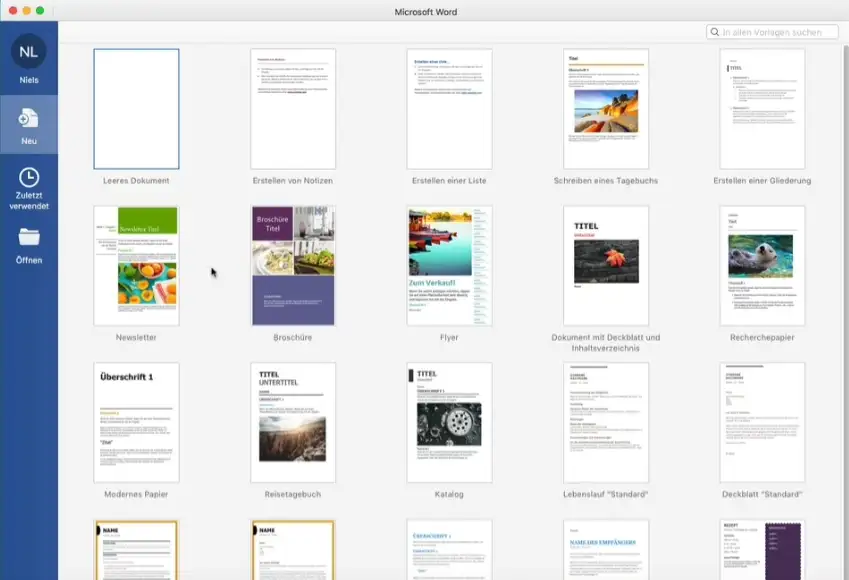Select the Recherchepapier template
Viewport: 849px width, 580px height.
pyautogui.click(x=762, y=266)
